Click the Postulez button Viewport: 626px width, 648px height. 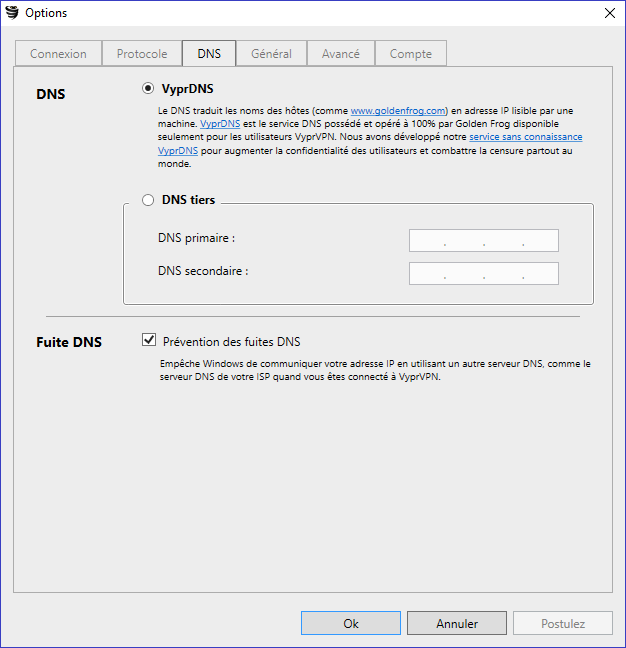tap(563, 623)
